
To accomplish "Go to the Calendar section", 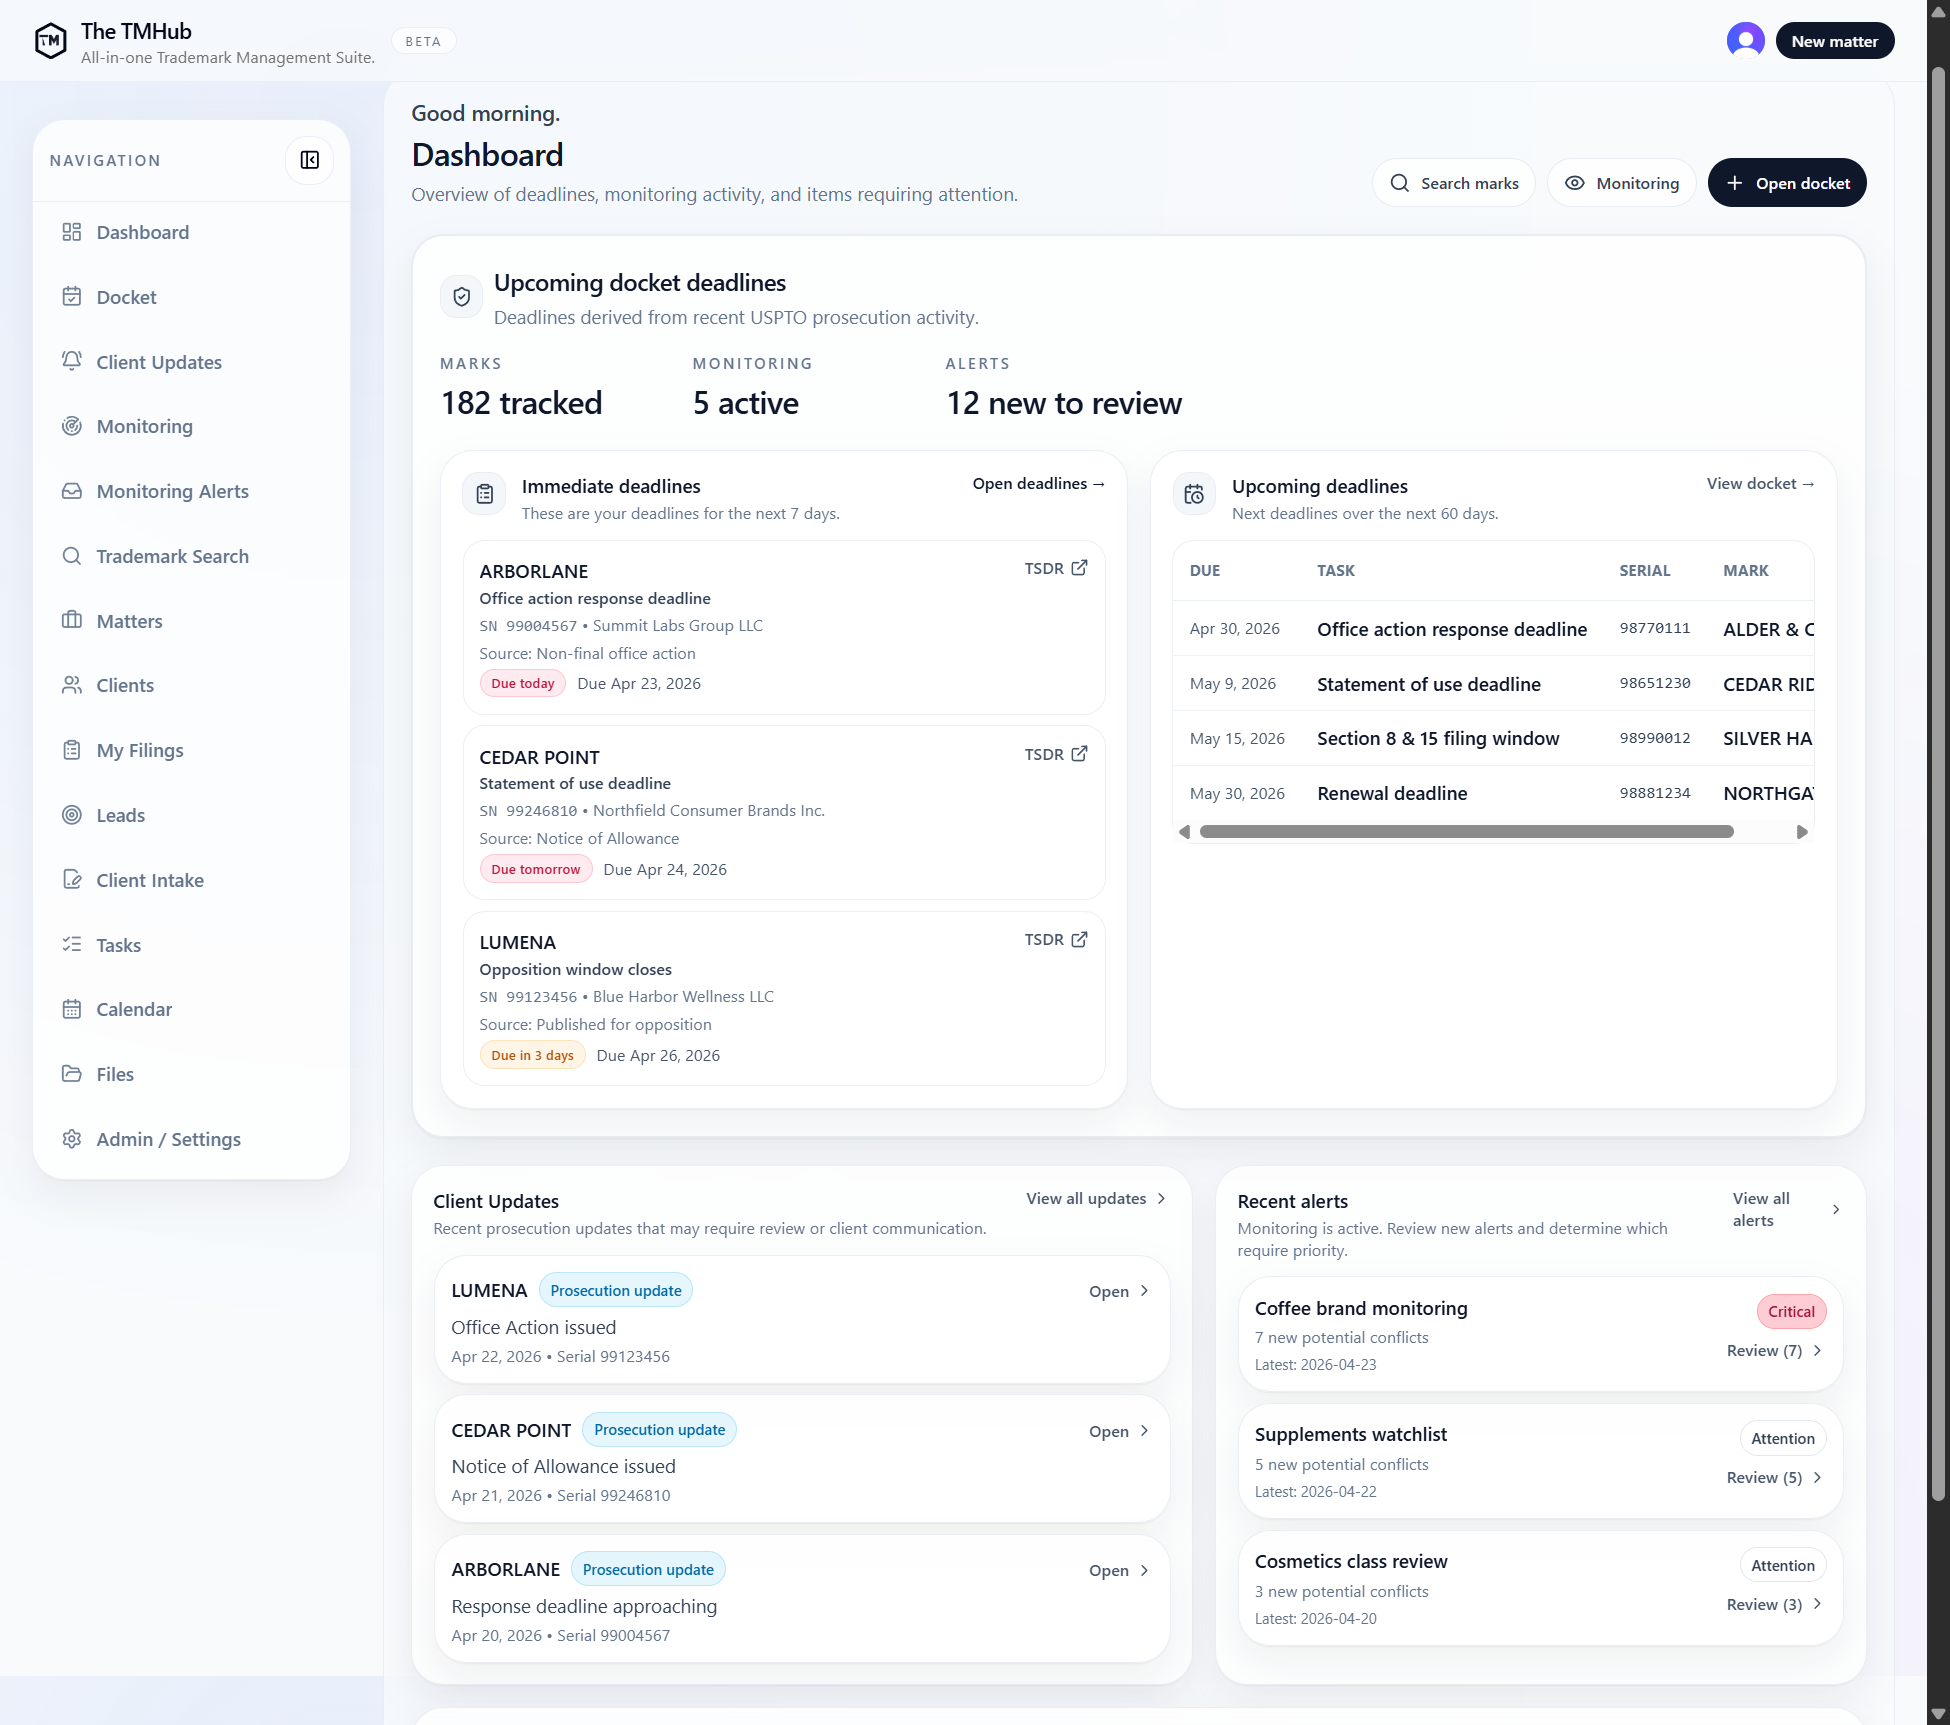I will click(133, 1009).
